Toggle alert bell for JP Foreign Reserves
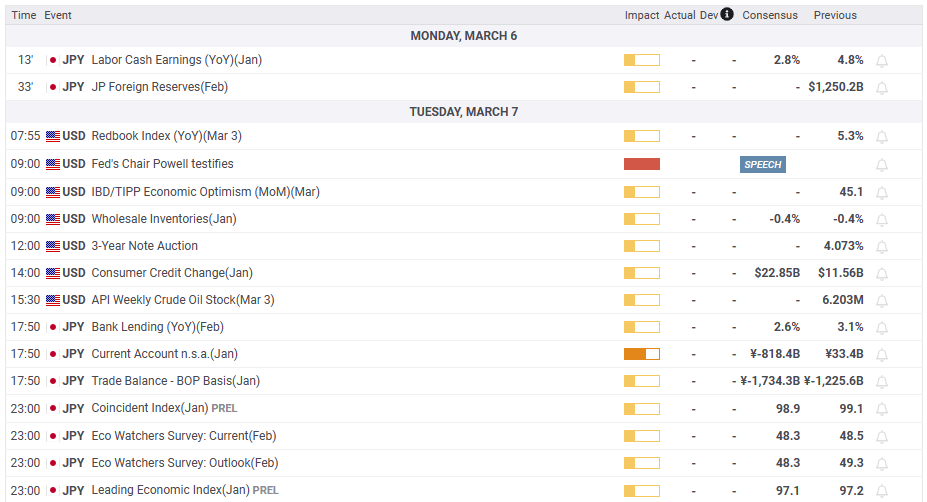 882,87
